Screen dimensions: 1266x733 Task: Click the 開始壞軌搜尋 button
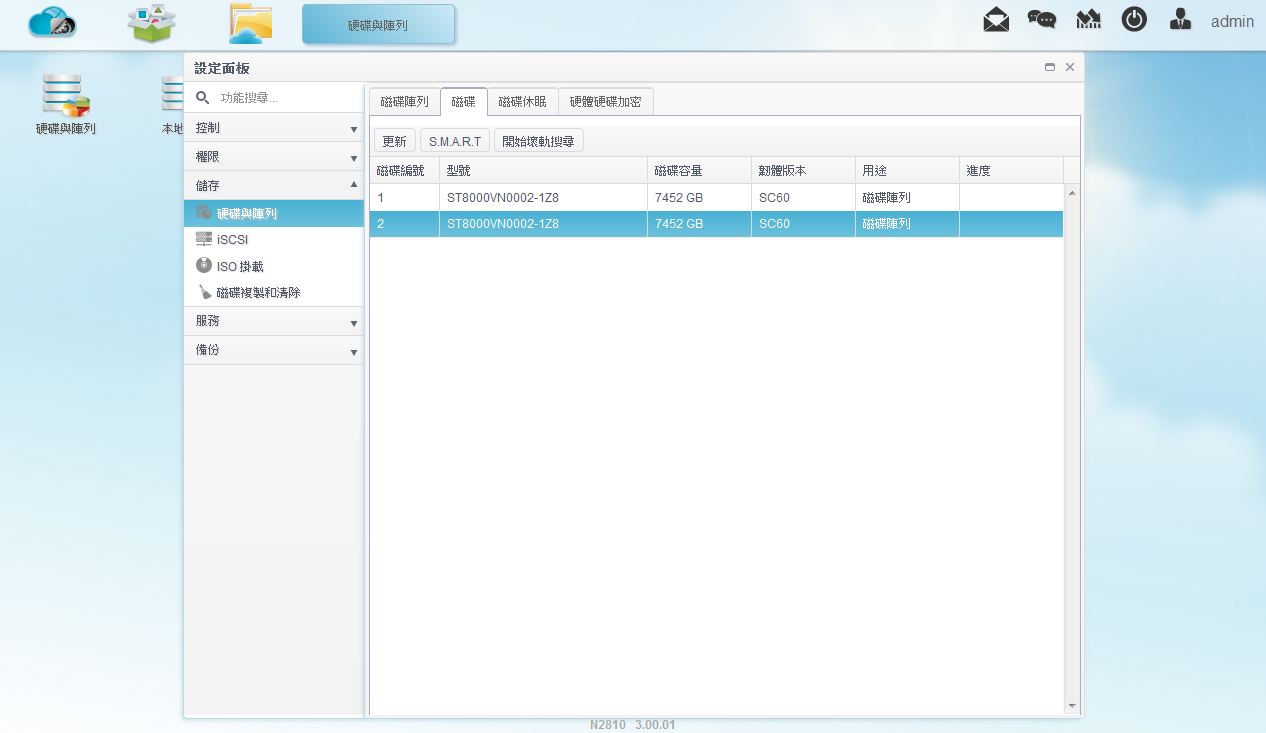[x=539, y=141]
